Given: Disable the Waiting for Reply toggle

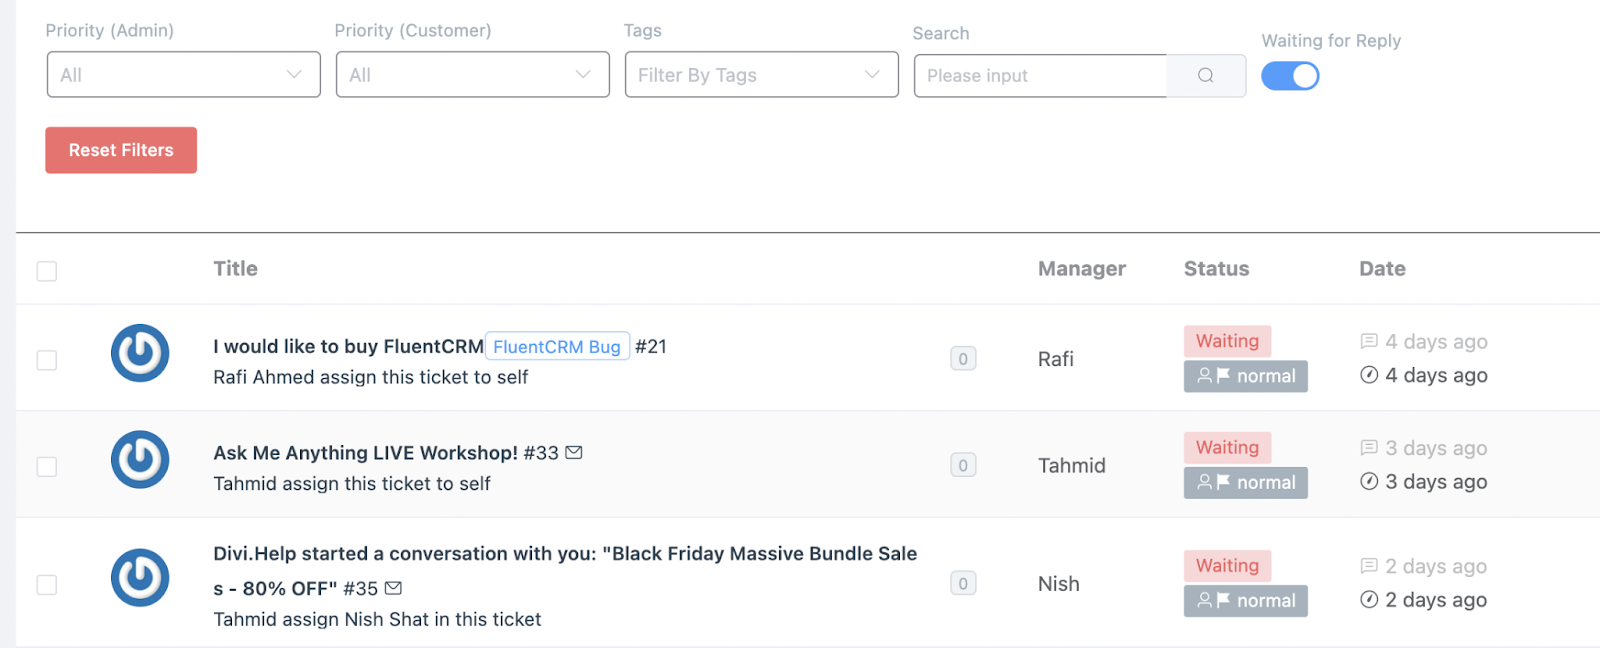Looking at the screenshot, I should pos(1290,76).
